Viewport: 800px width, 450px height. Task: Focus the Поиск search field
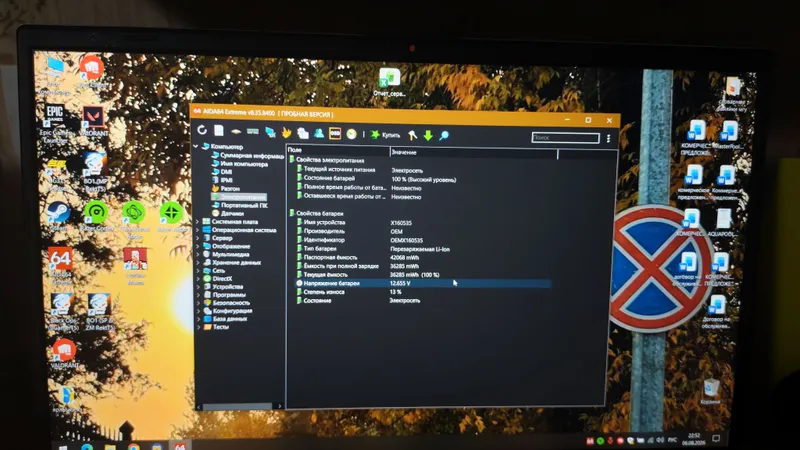565,137
